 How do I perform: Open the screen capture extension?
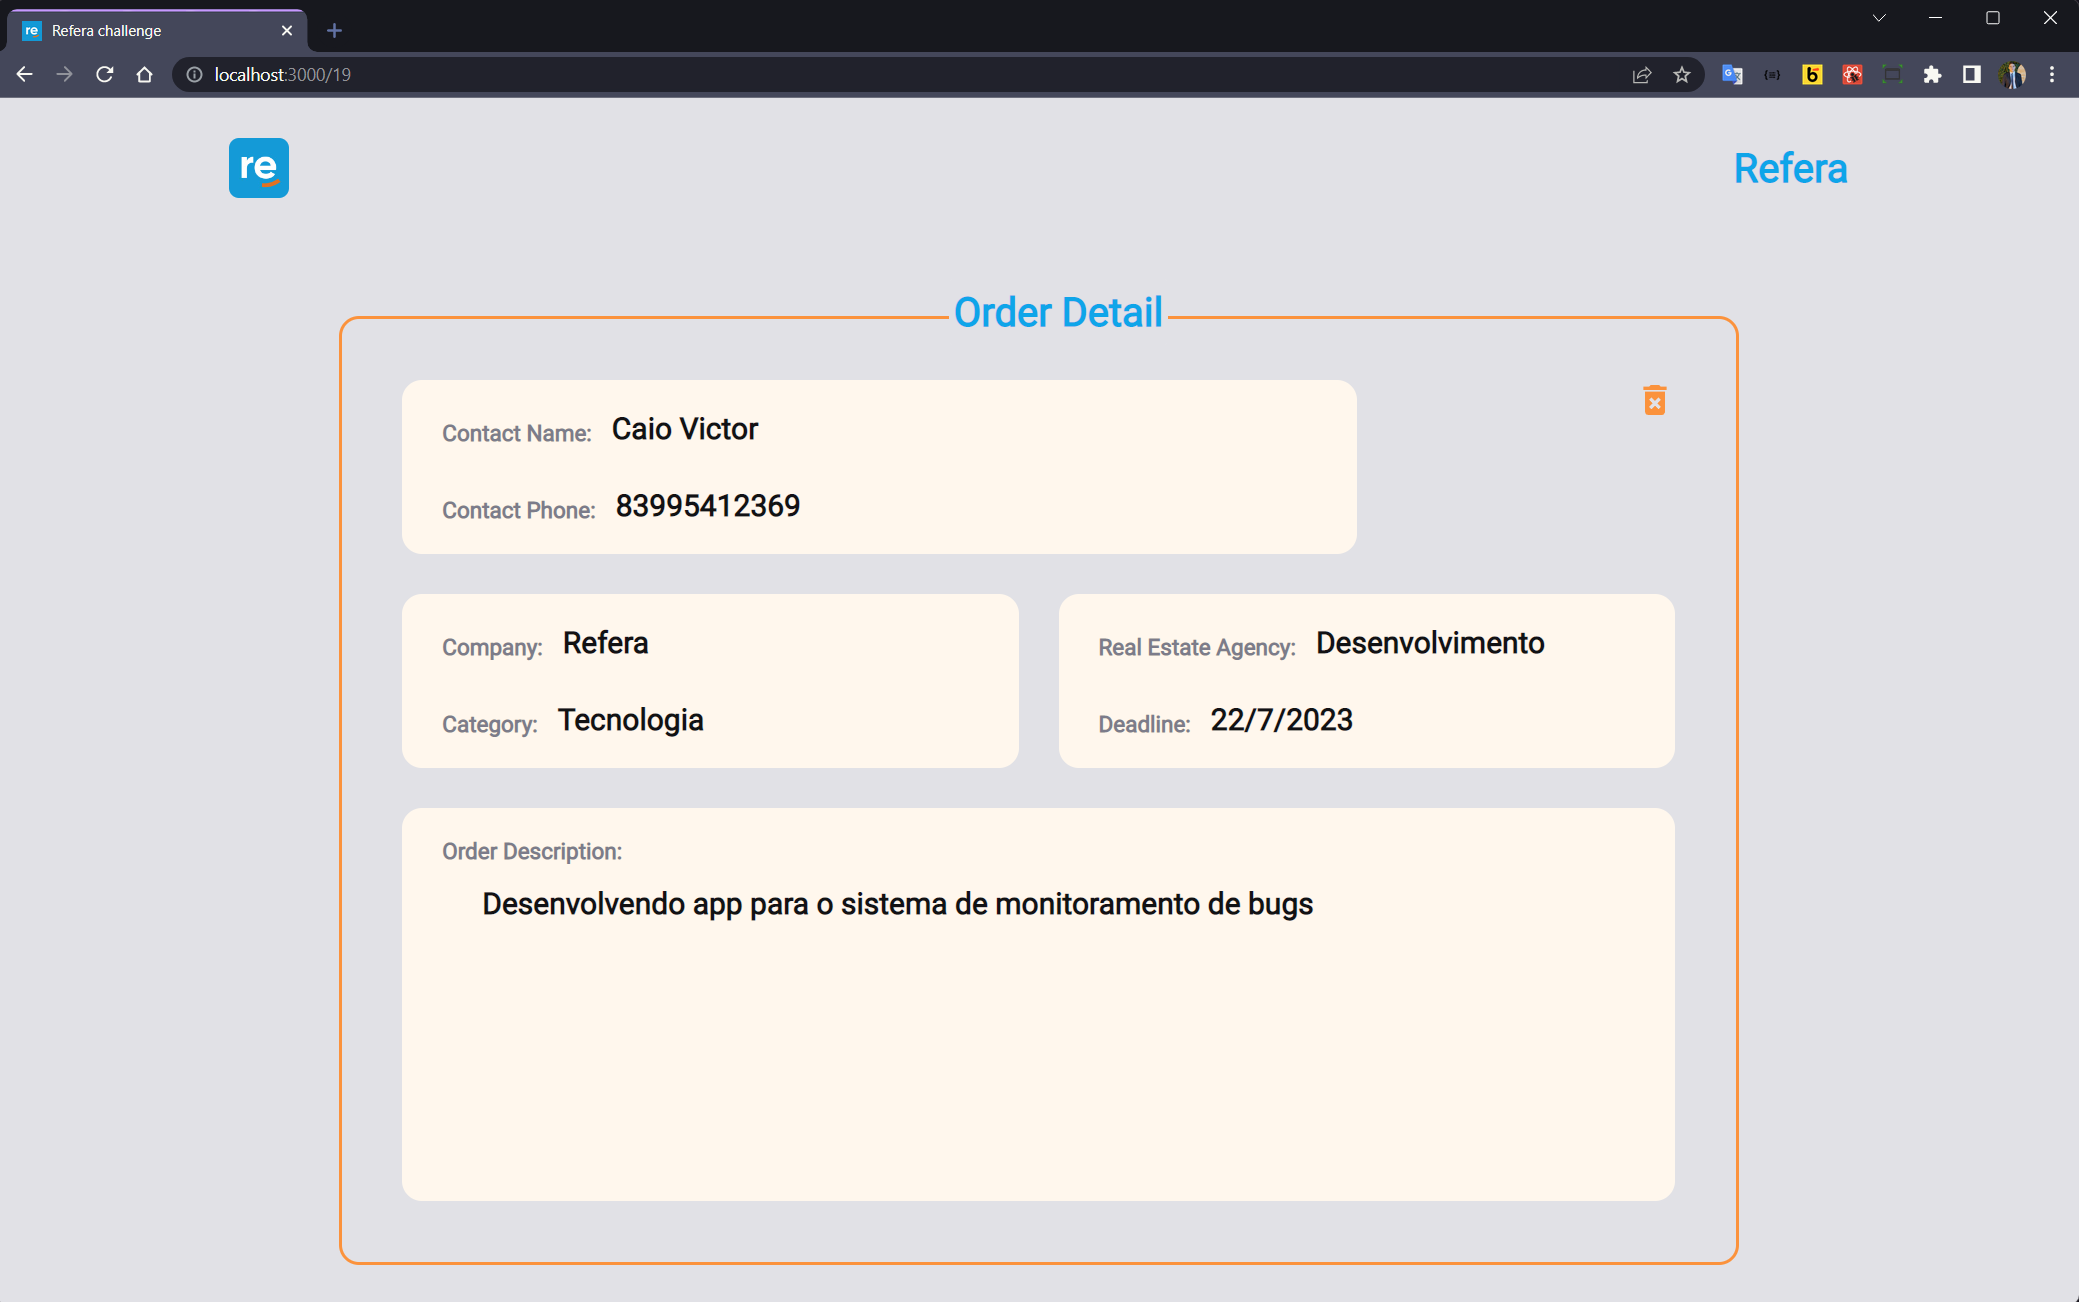(1892, 74)
